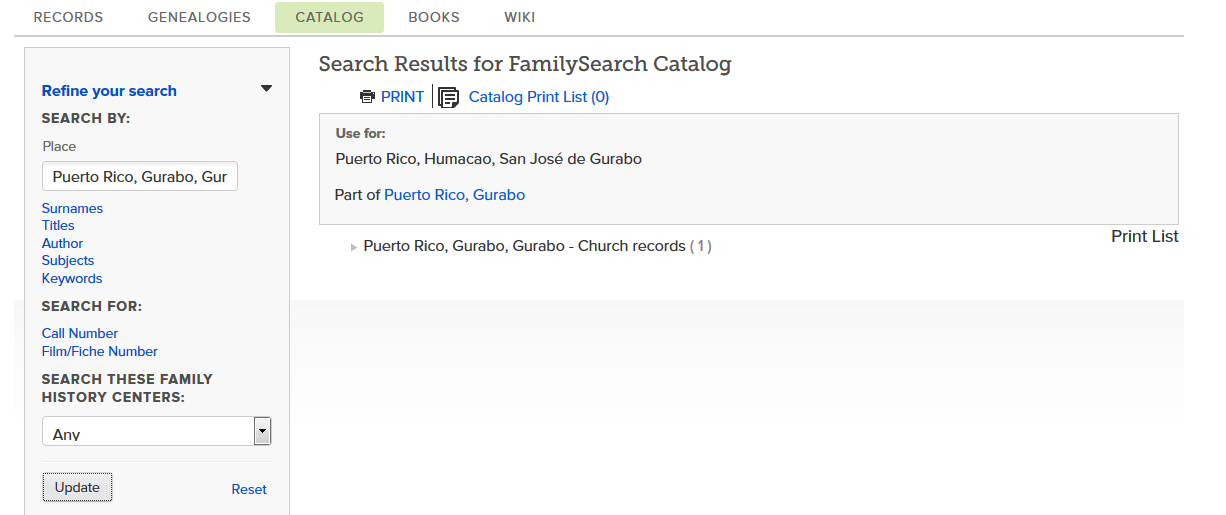Switch to the Records tab
The image size is (1226, 515).
pos(68,17)
